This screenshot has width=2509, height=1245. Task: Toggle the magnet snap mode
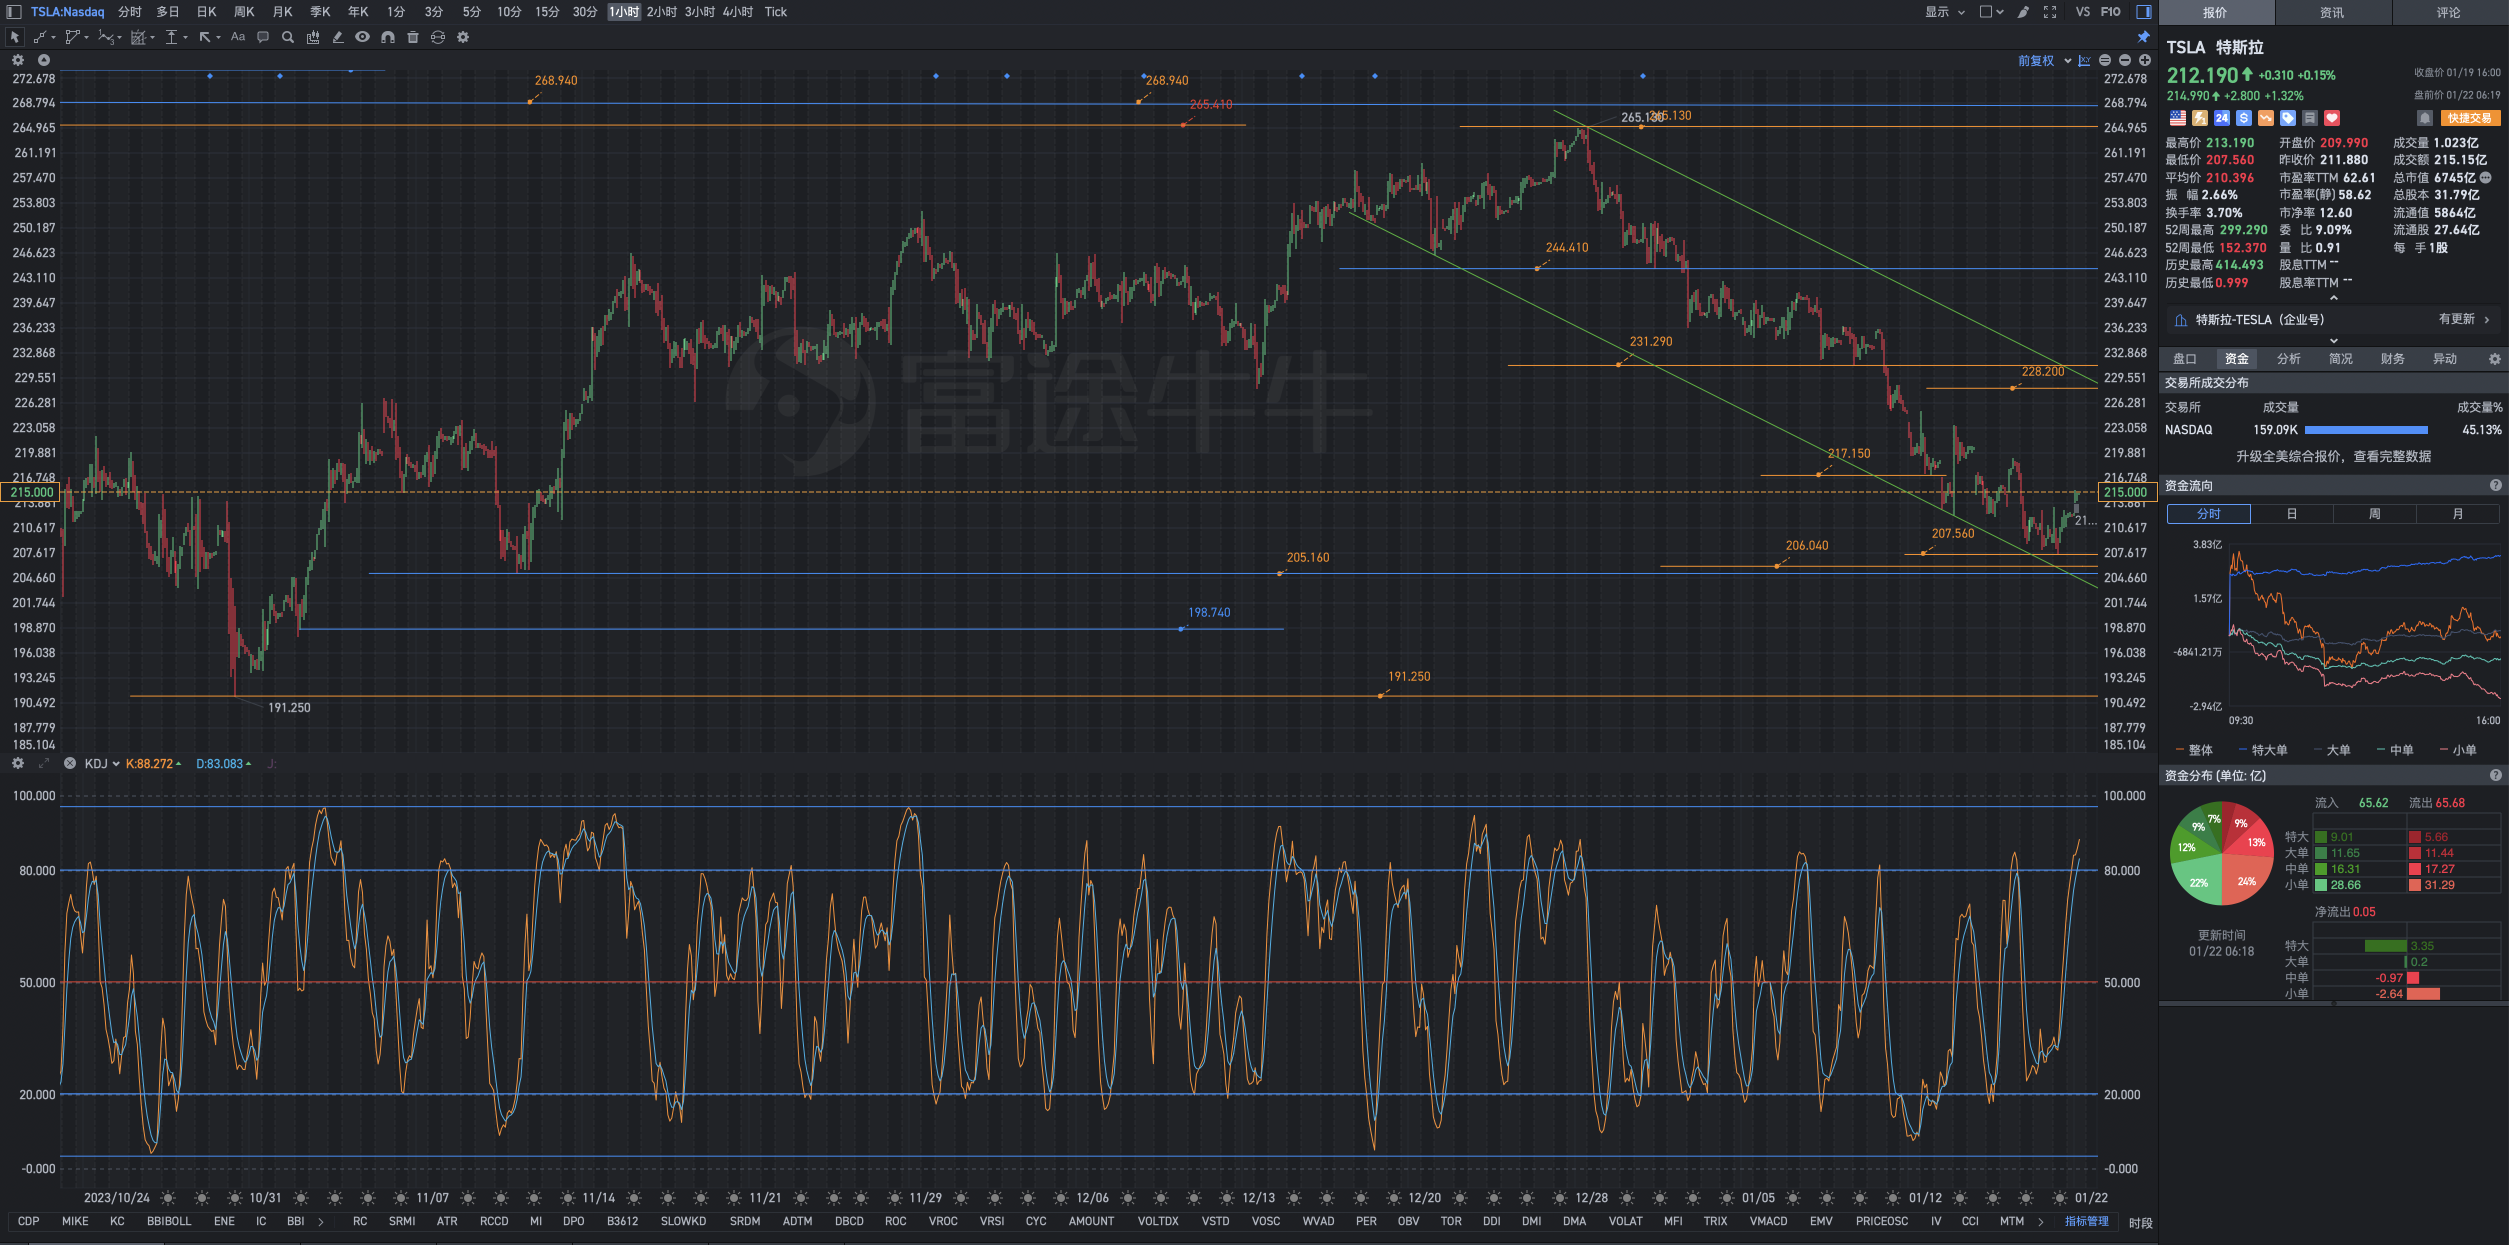click(x=388, y=37)
